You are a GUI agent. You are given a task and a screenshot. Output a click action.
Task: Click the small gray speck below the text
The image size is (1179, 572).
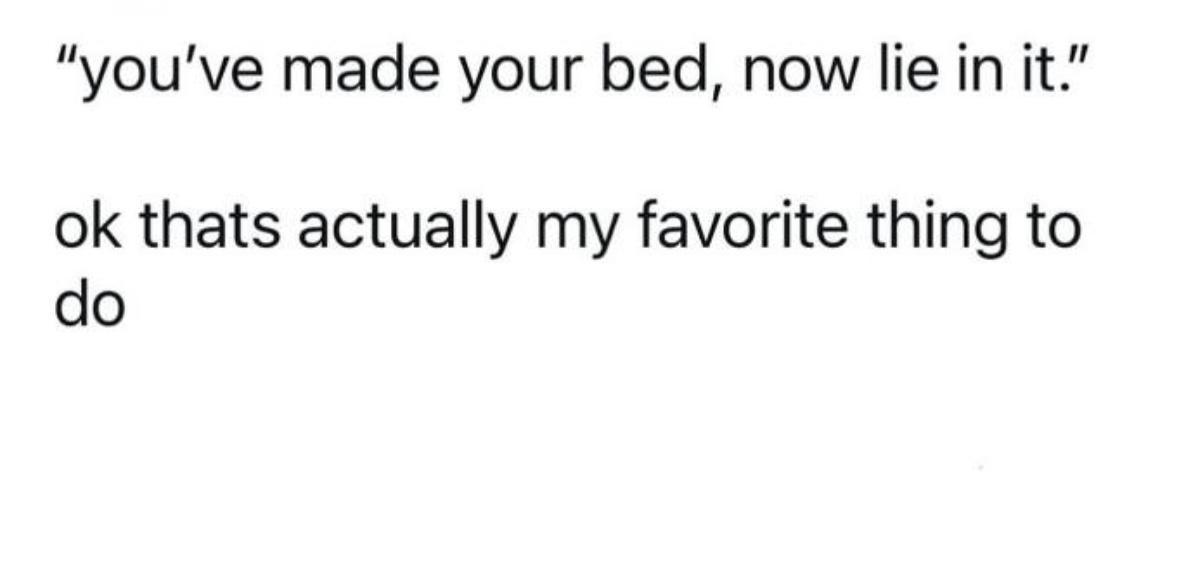tap(980, 468)
